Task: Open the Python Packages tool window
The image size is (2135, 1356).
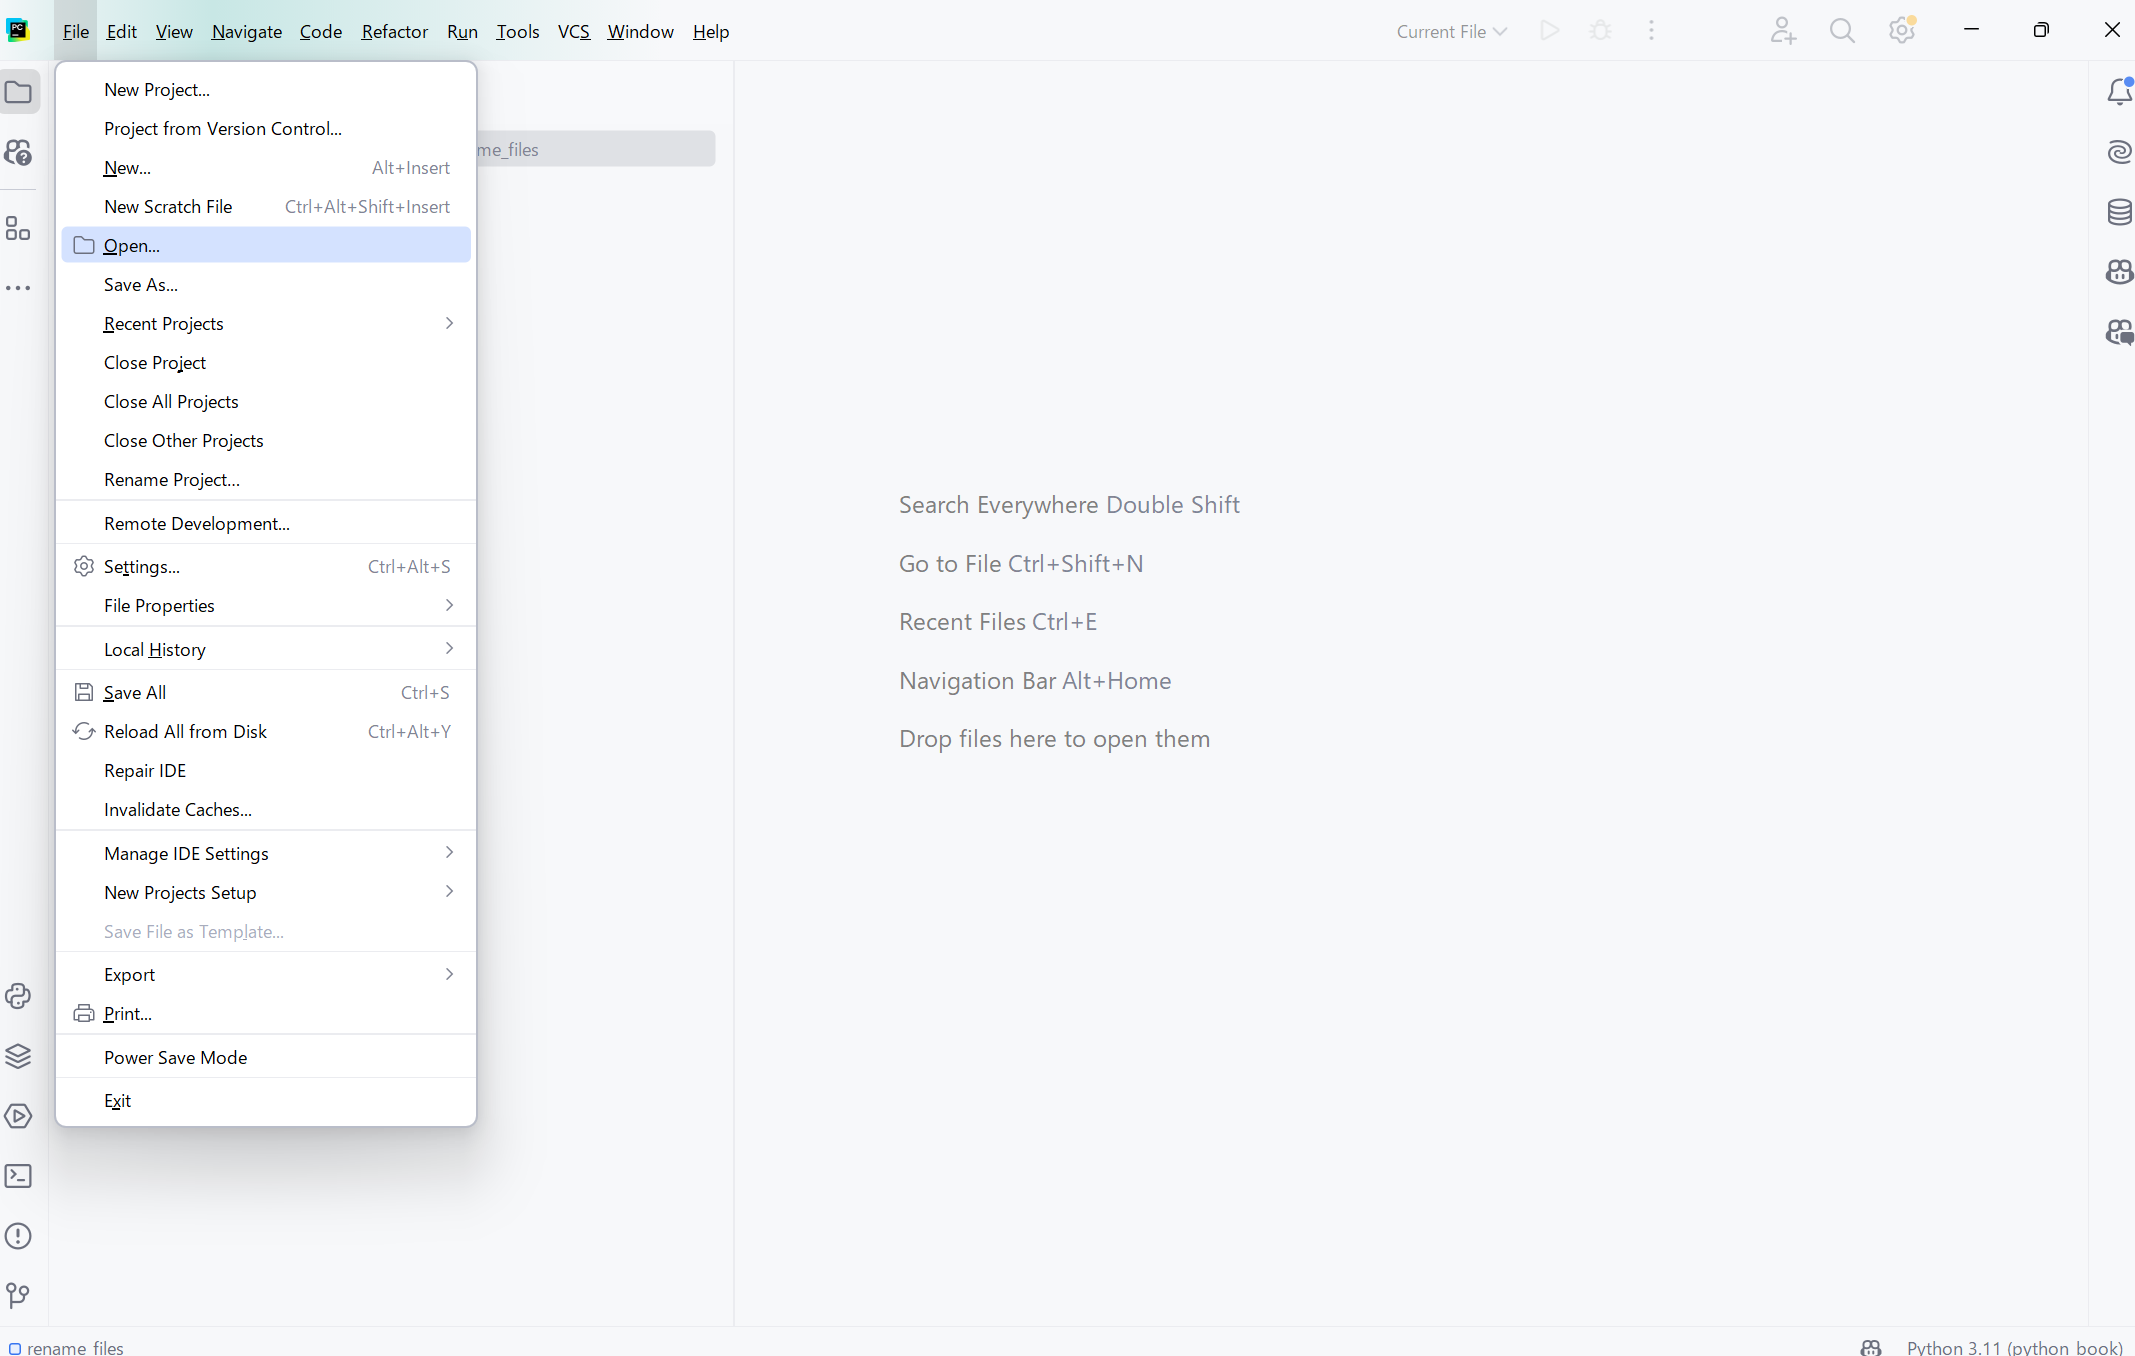Action: click(18, 1056)
